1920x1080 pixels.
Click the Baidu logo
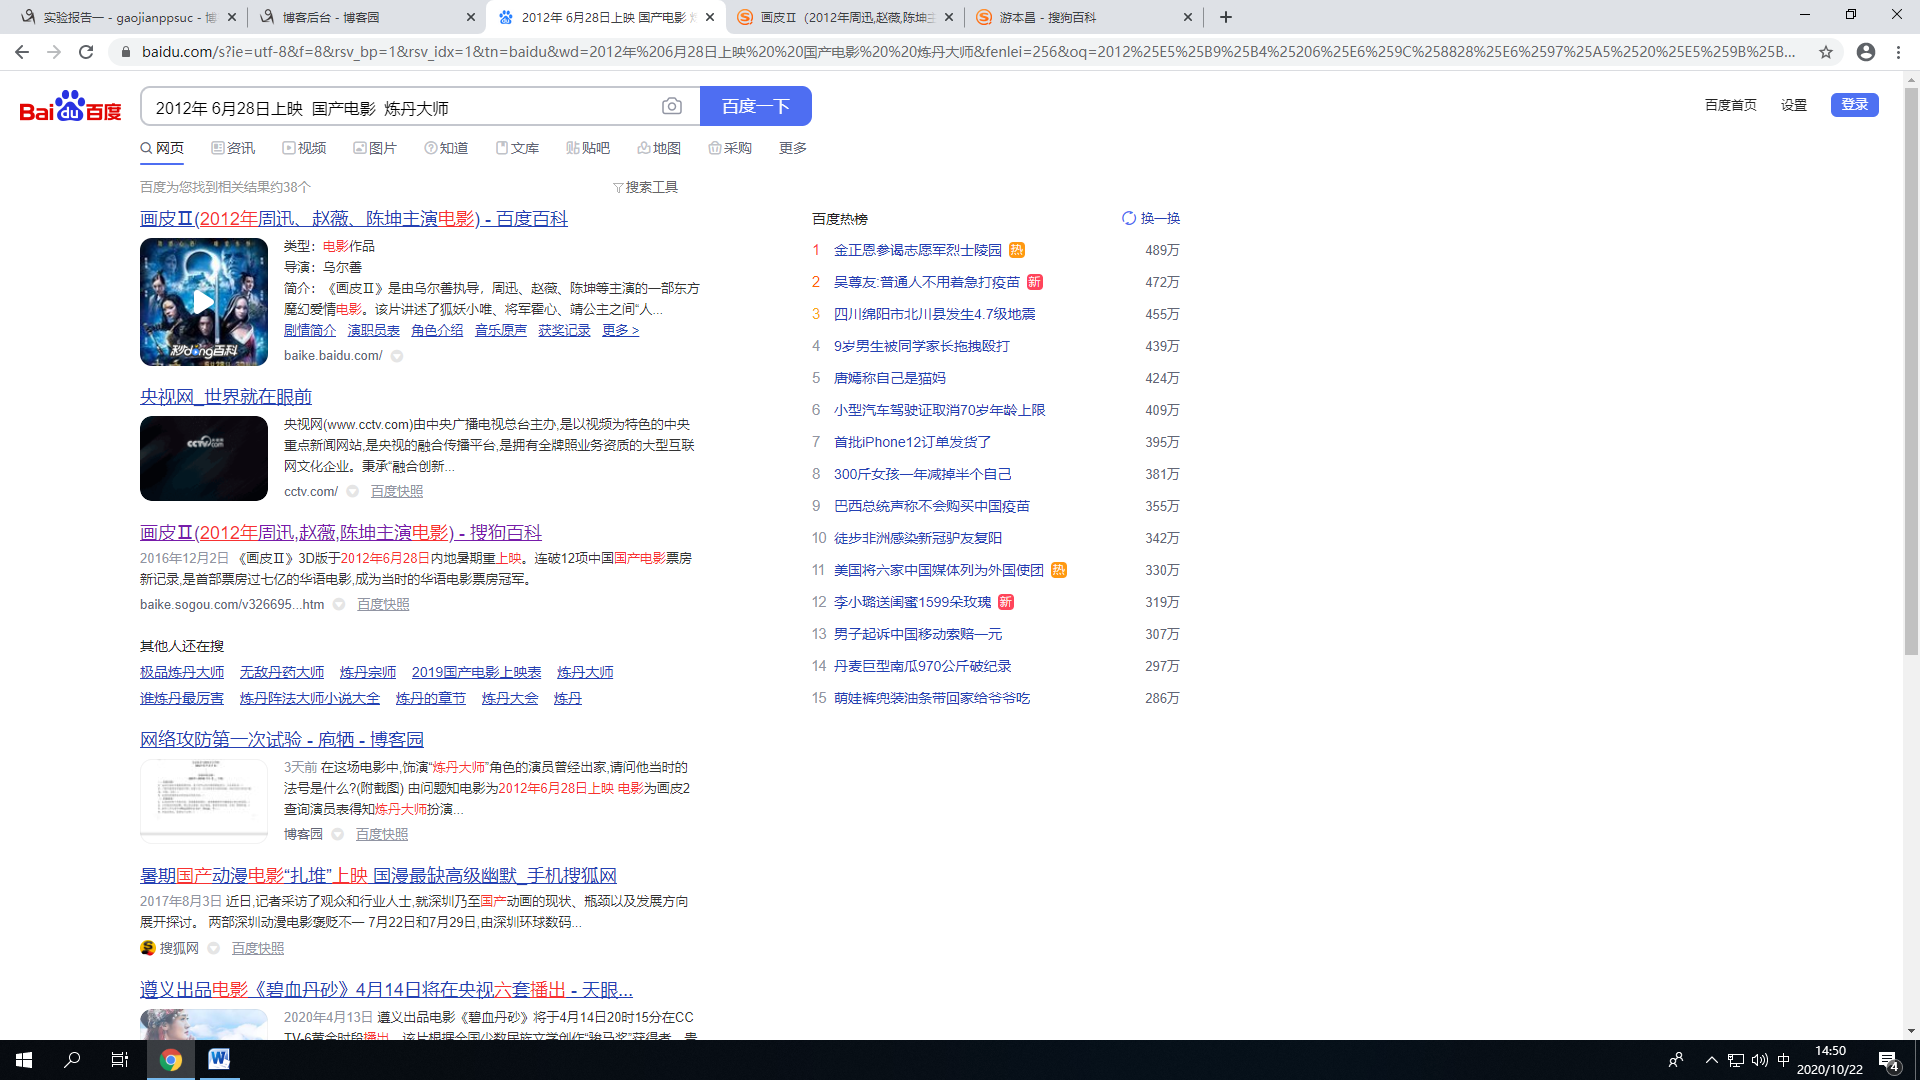70,106
